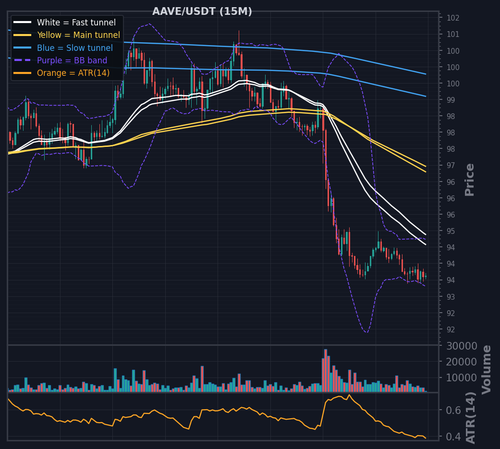Click the 'Volume' axis label
This screenshot has width=500, height=449.
pyautogui.click(x=486, y=369)
